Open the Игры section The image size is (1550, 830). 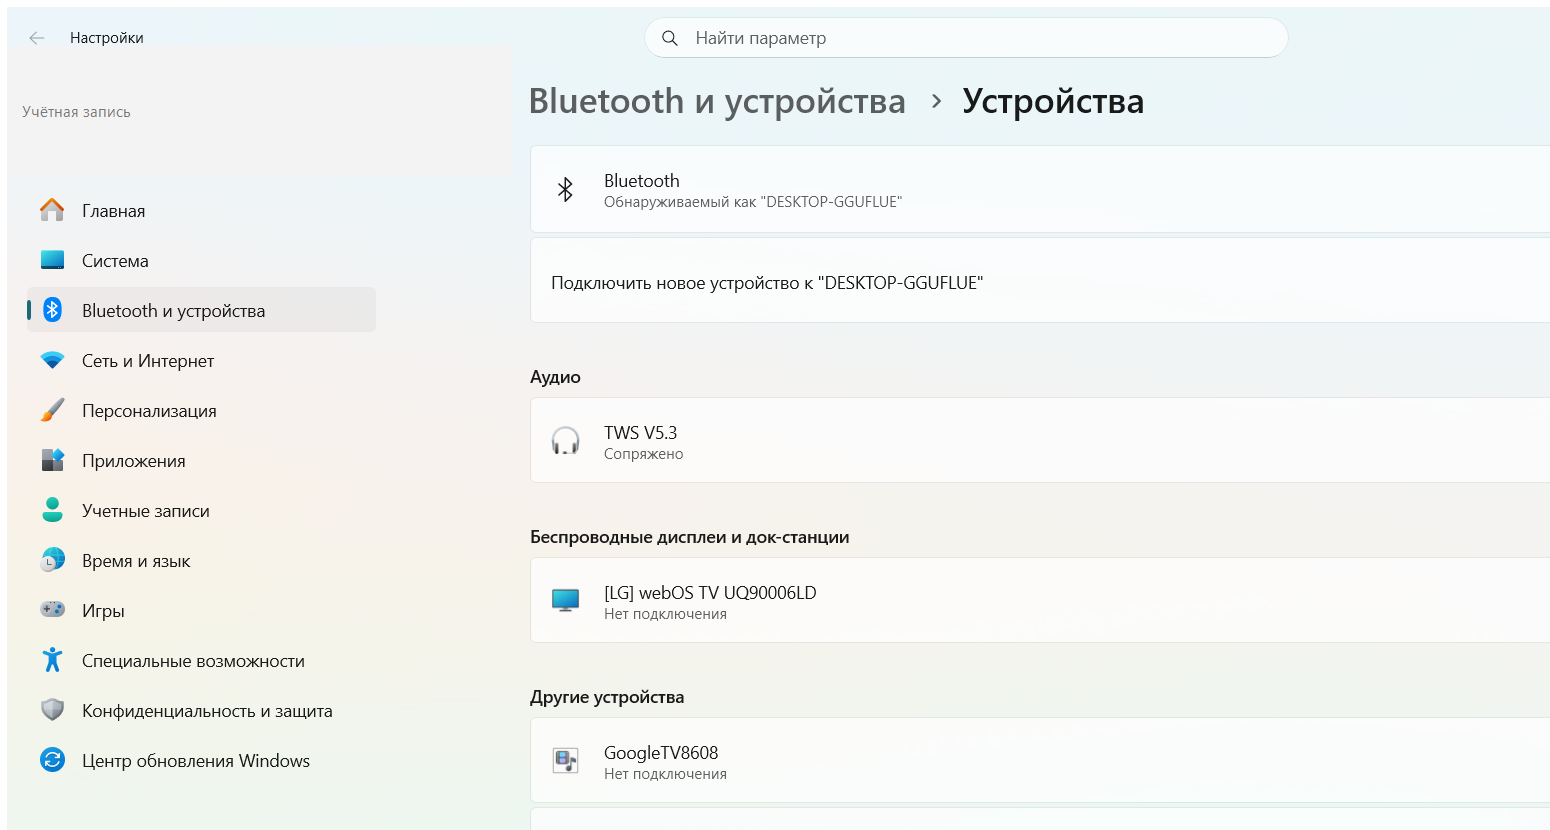(x=201, y=610)
